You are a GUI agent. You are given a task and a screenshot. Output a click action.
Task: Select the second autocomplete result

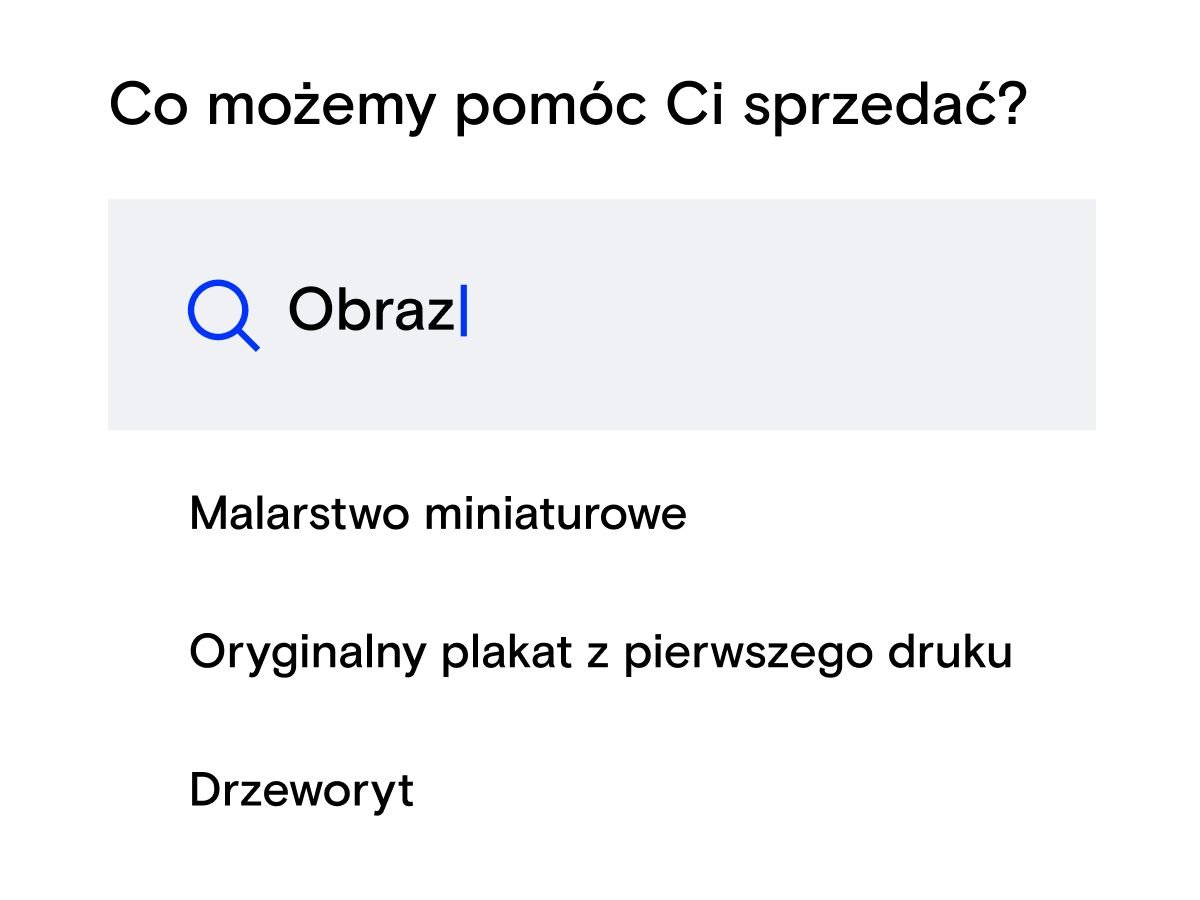600,652
